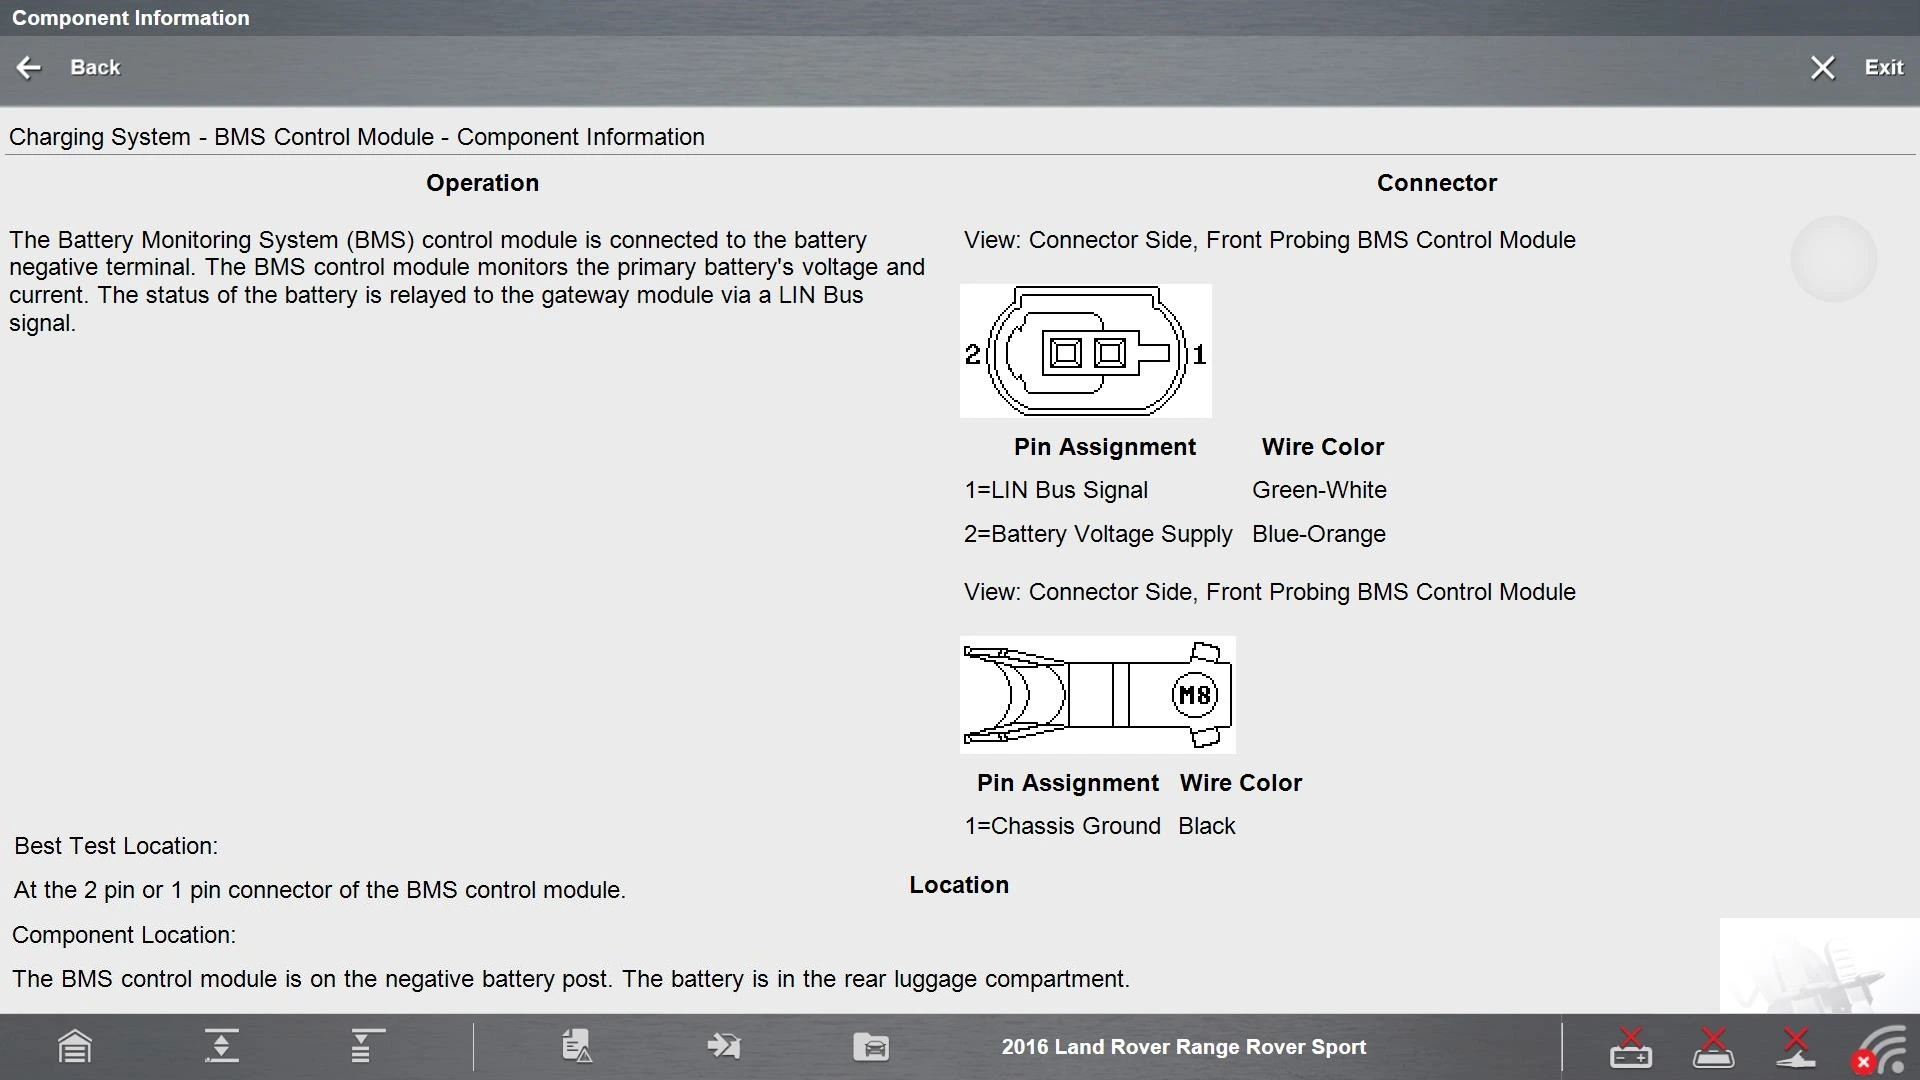The height and width of the screenshot is (1080, 1920).
Task: Open the location image thumbnail
Action: (x=1818, y=966)
